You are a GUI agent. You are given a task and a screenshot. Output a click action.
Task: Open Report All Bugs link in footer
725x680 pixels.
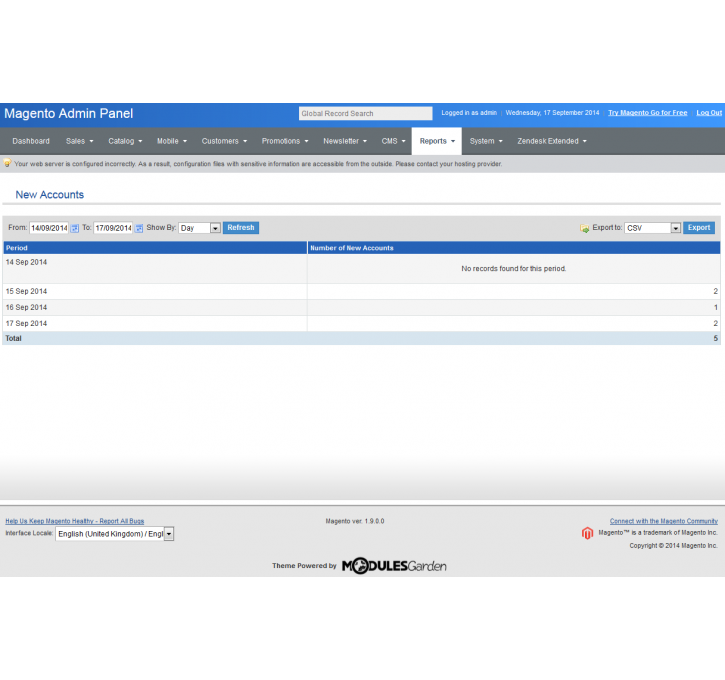[74, 521]
